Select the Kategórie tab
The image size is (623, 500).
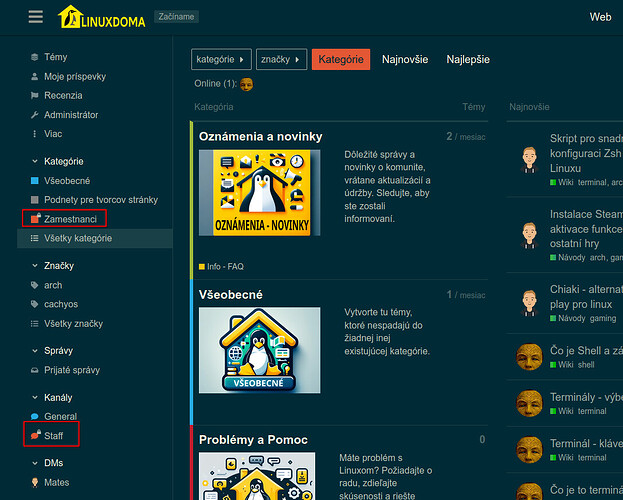(x=341, y=59)
